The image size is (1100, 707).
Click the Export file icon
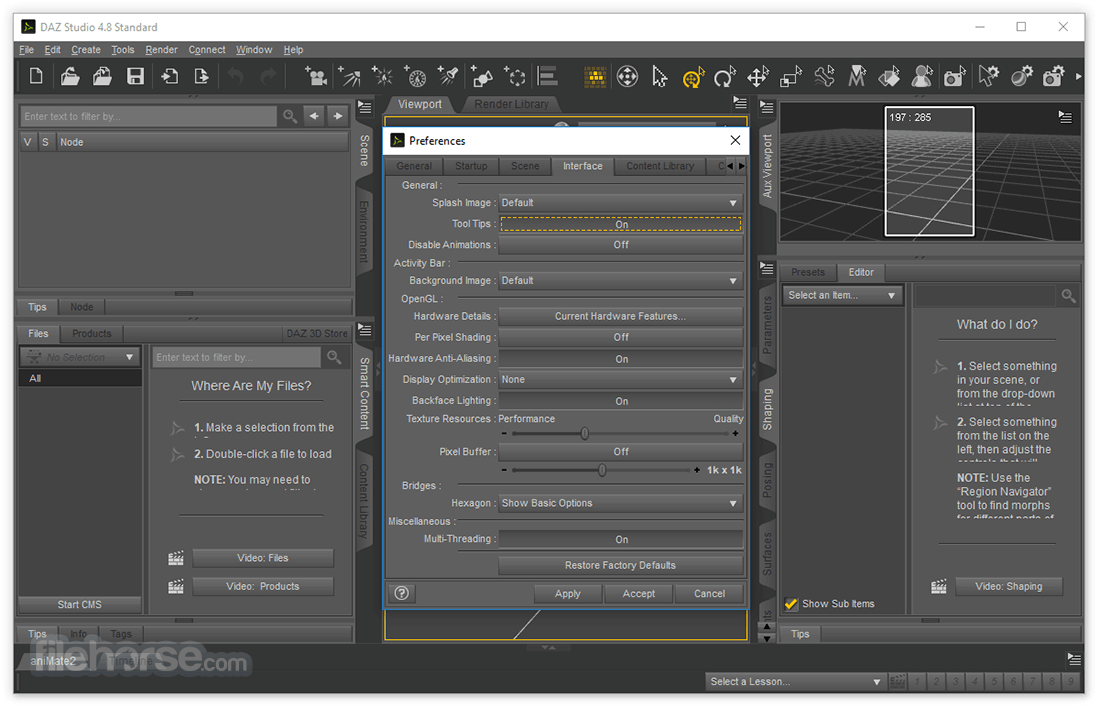201,76
